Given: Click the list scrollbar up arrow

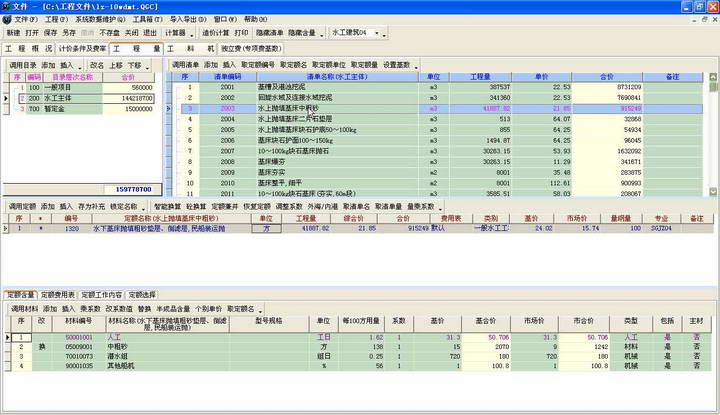Looking at the screenshot, I should [x=713, y=77].
